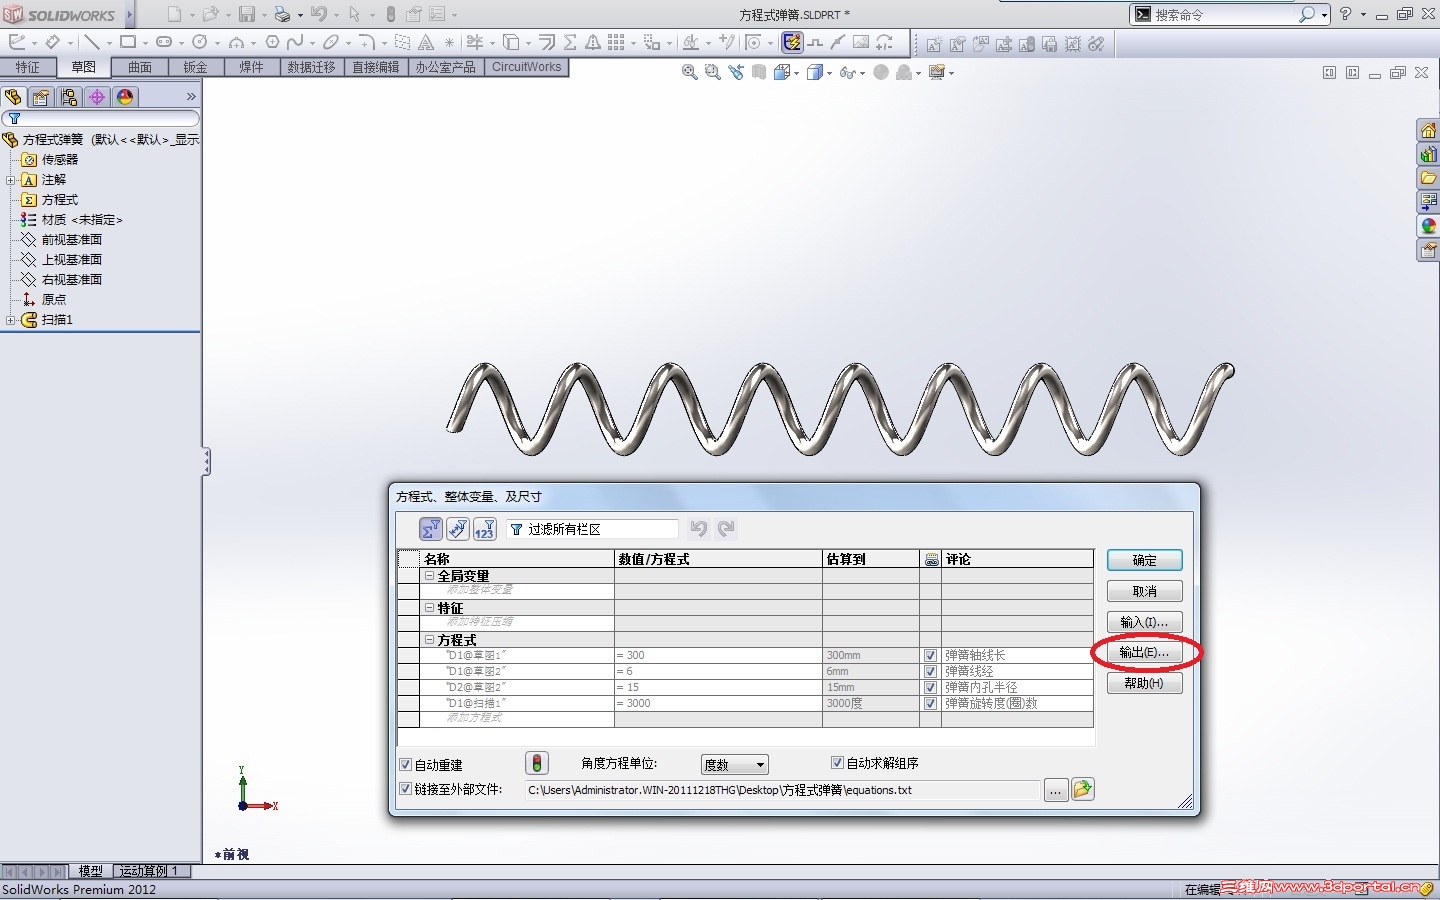Switch to the 曲面 tab
This screenshot has height=900, width=1440.
point(140,67)
